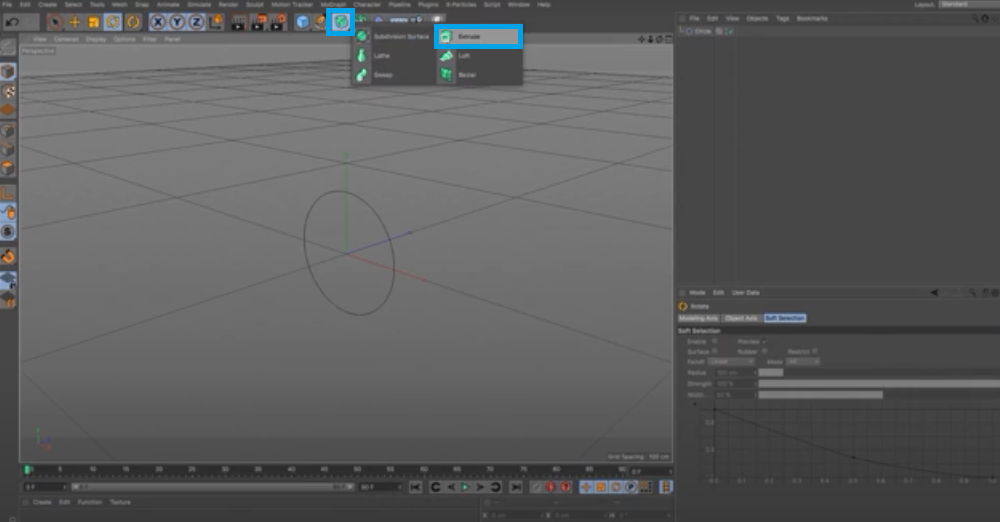Screen dimensions: 1000x522
Task: Select the Rotate tool in toolbar
Action: [x=113, y=22]
